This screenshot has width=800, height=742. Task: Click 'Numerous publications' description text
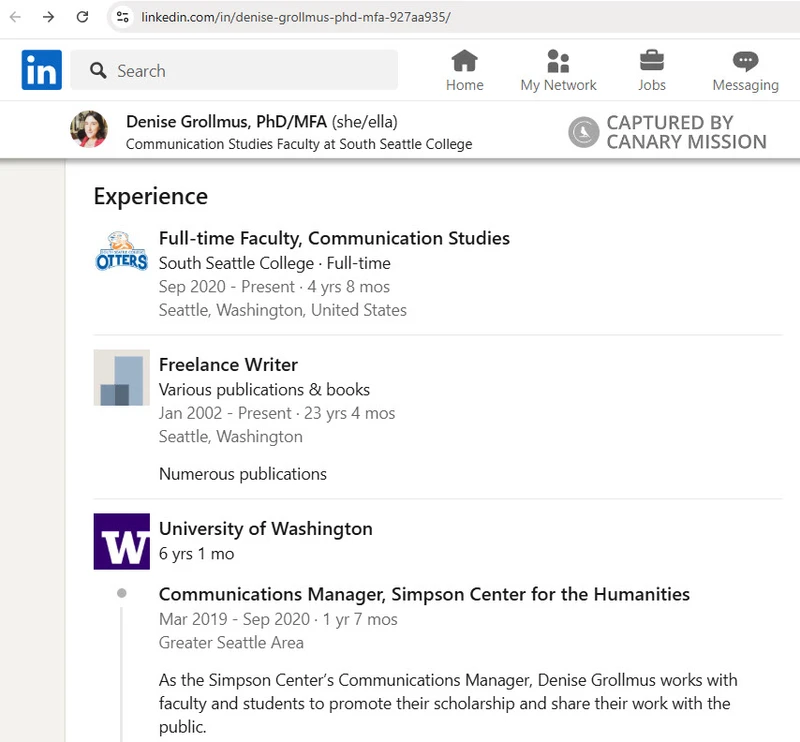243,474
